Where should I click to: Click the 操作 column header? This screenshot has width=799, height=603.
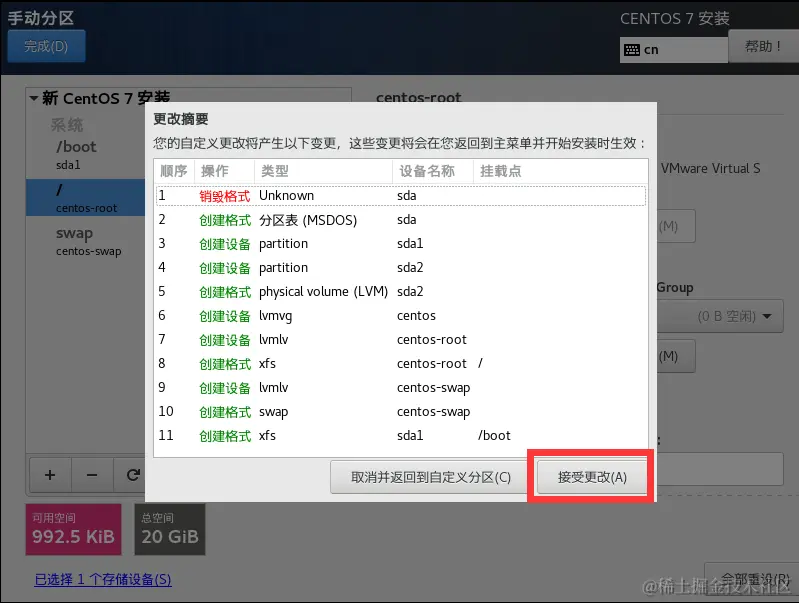pyautogui.click(x=224, y=171)
